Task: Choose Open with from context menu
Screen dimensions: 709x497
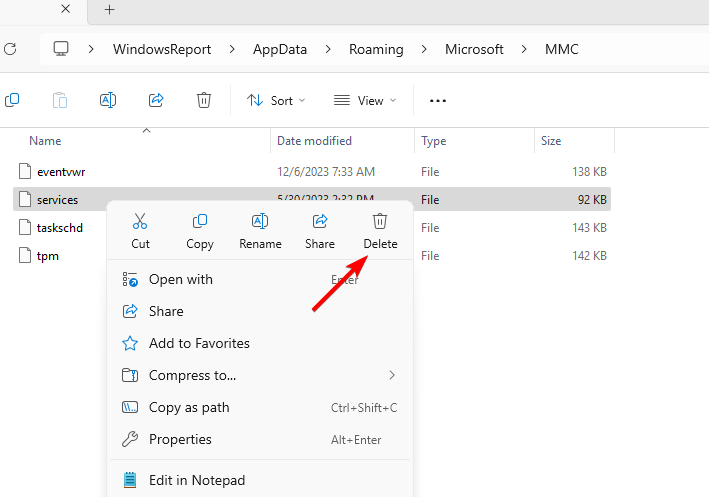Action: coord(181,279)
